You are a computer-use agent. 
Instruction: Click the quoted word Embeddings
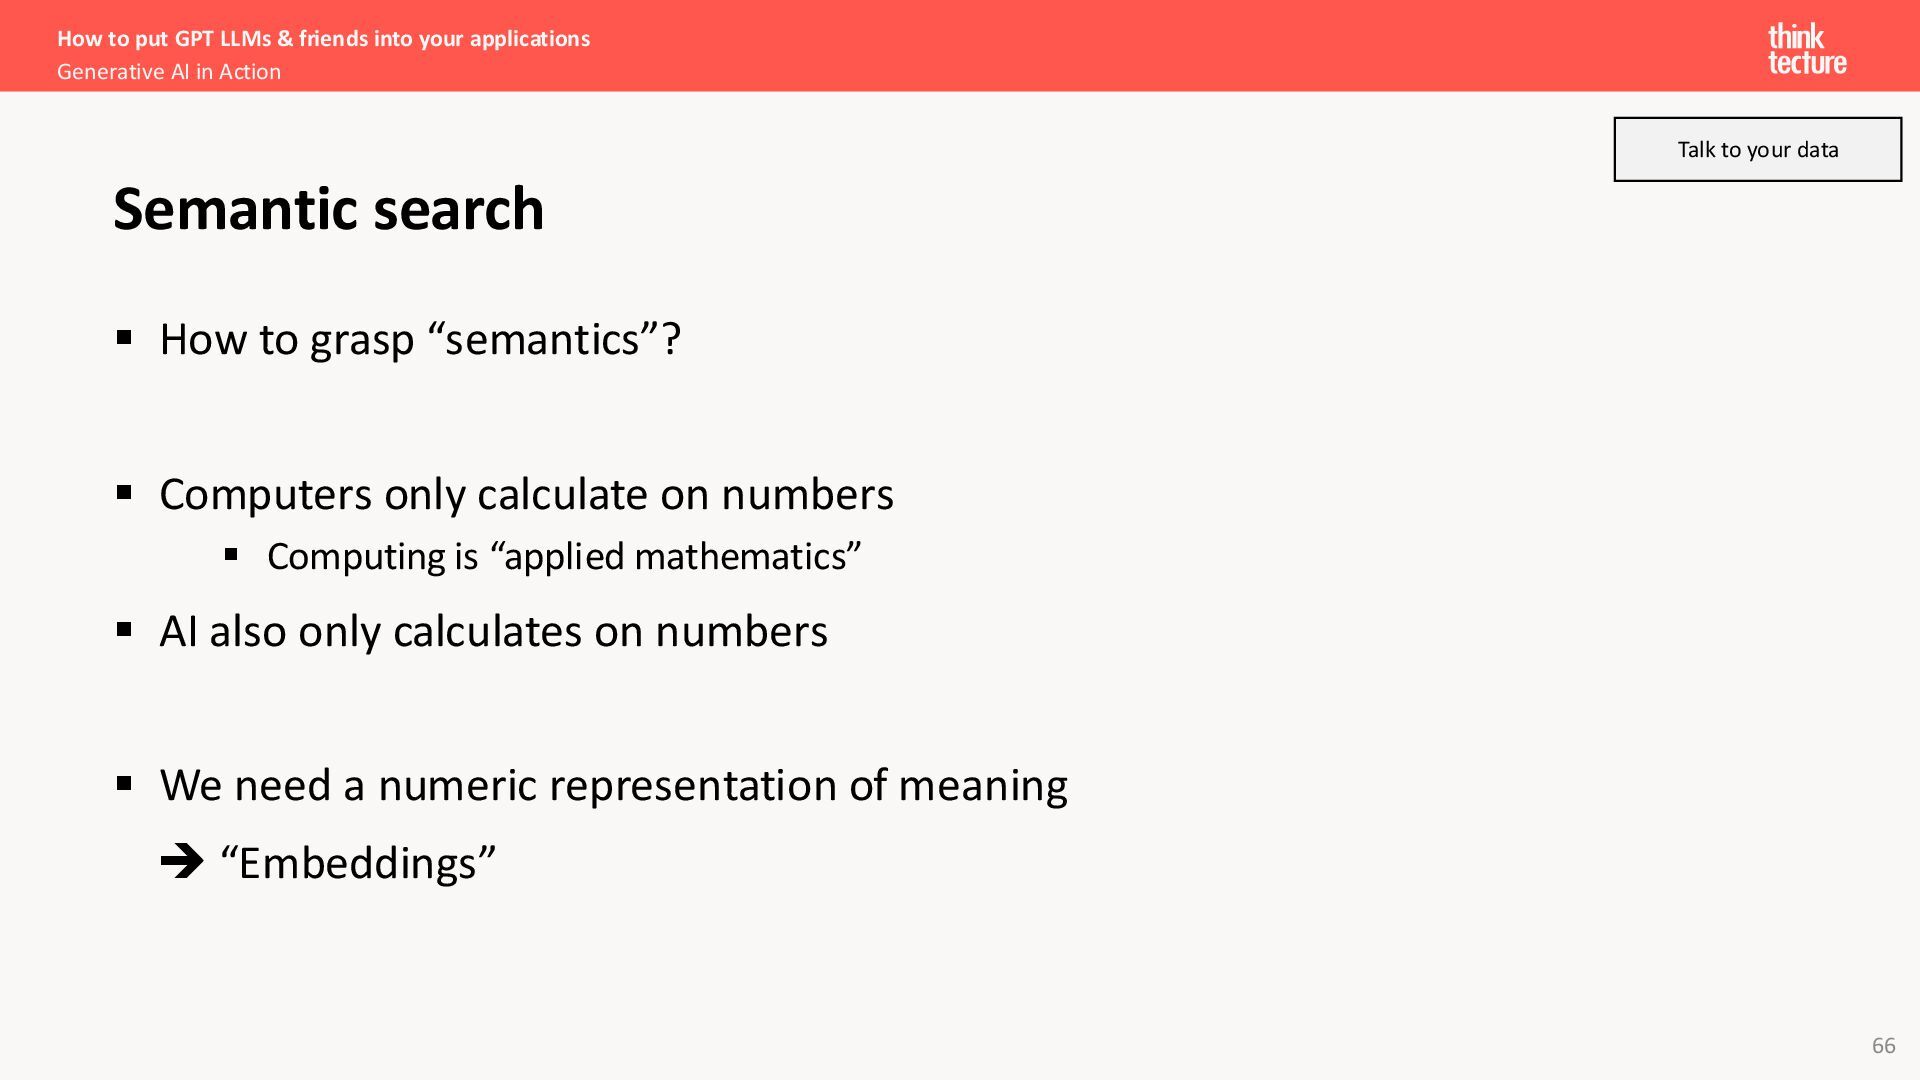[358, 863]
